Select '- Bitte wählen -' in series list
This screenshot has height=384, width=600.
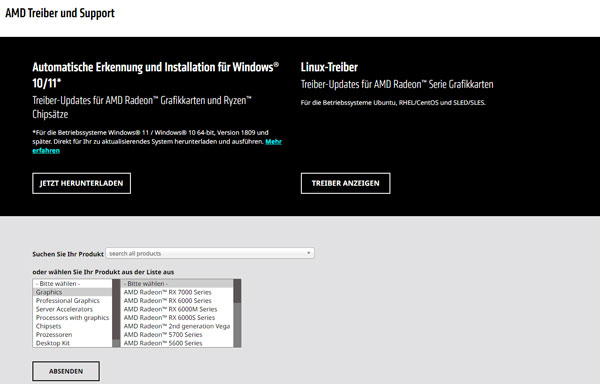click(177, 284)
